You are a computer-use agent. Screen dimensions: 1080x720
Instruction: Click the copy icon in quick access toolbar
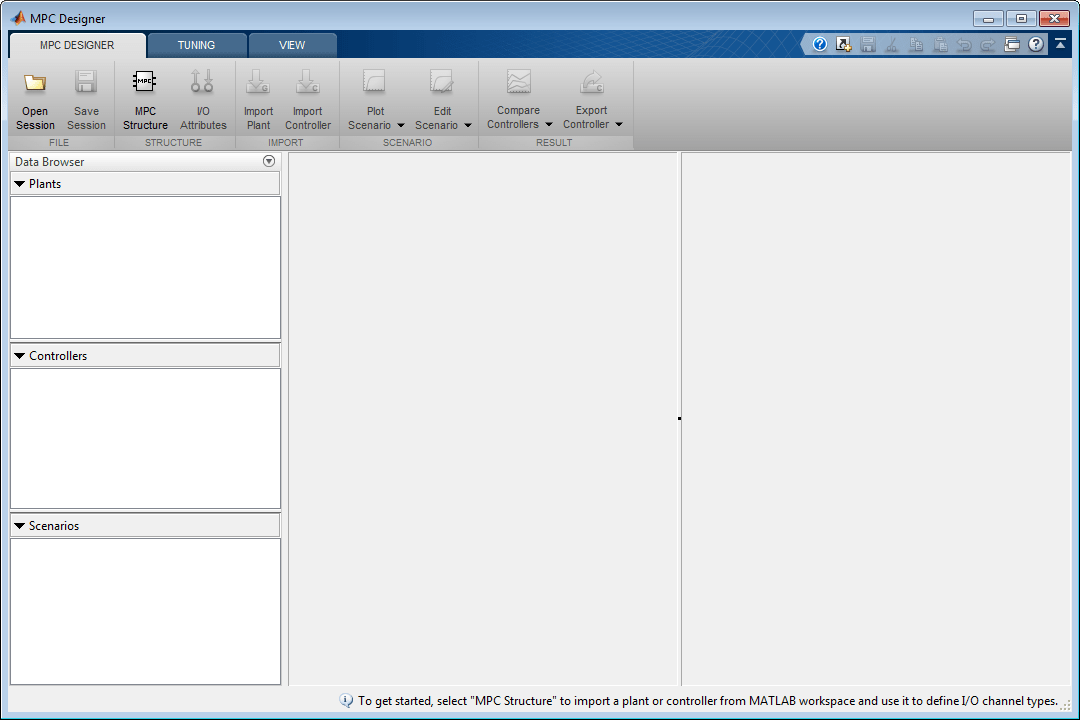pyautogui.click(x=916, y=45)
